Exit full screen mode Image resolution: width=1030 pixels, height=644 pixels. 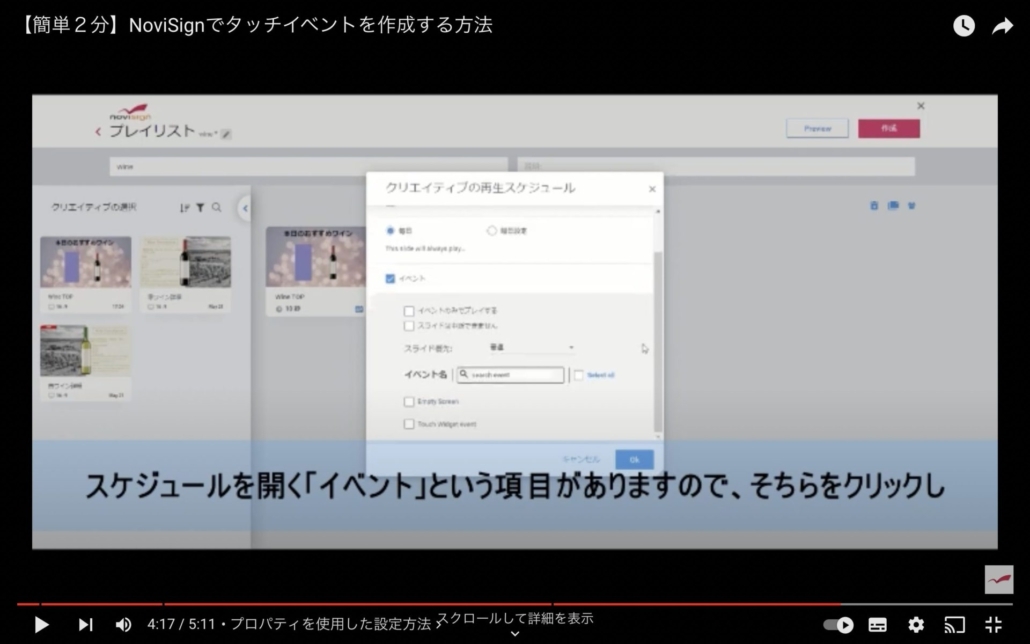click(993, 624)
